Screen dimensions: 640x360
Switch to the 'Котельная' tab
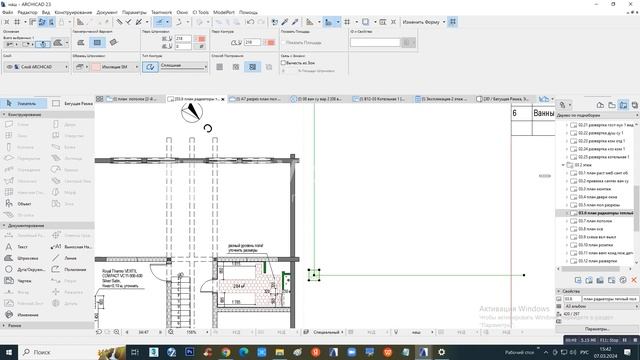(381, 99)
